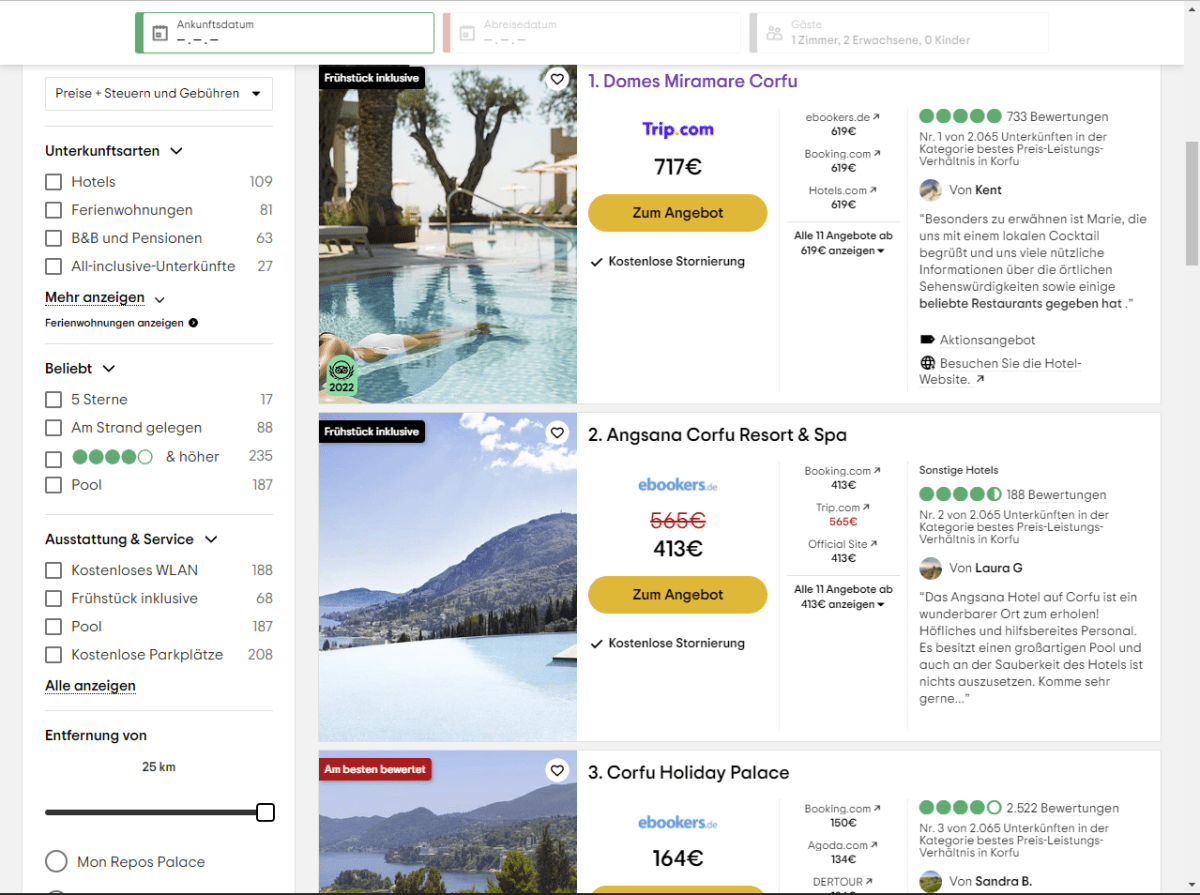Open the Preise + Steuern und Gebühren dropdown

(158, 93)
